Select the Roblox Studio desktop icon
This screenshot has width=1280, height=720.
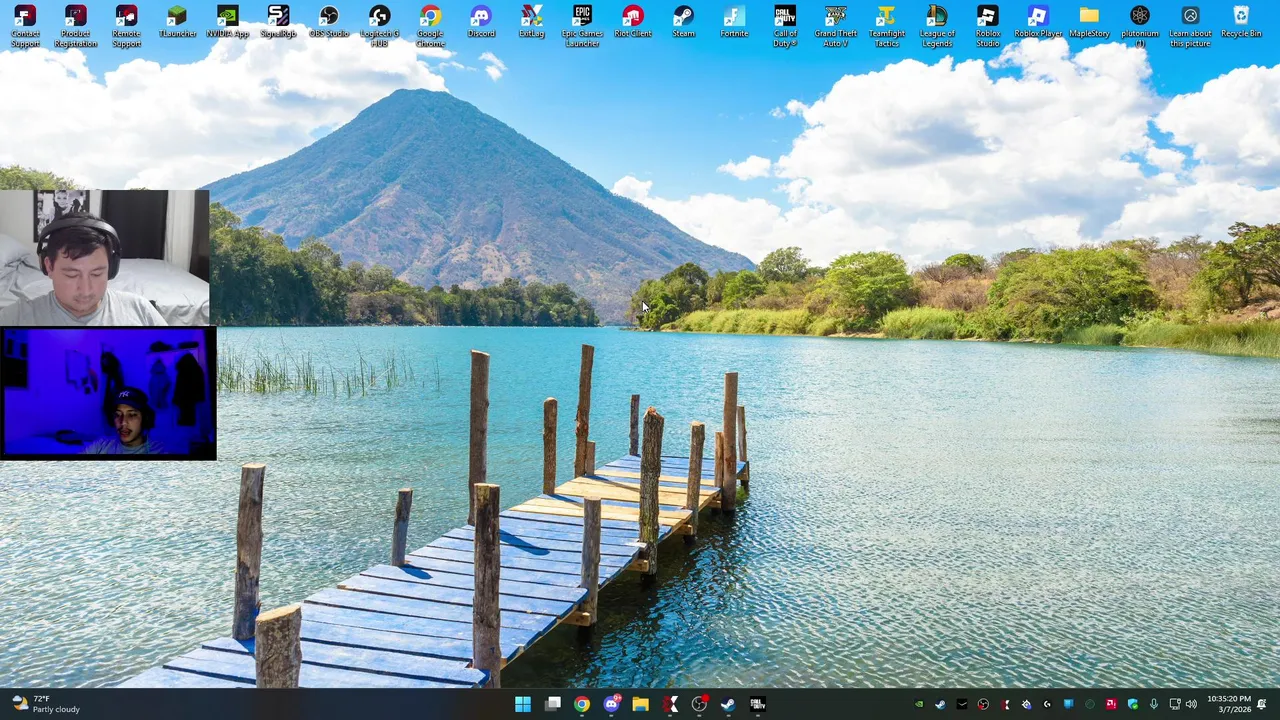tap(987, 26)
